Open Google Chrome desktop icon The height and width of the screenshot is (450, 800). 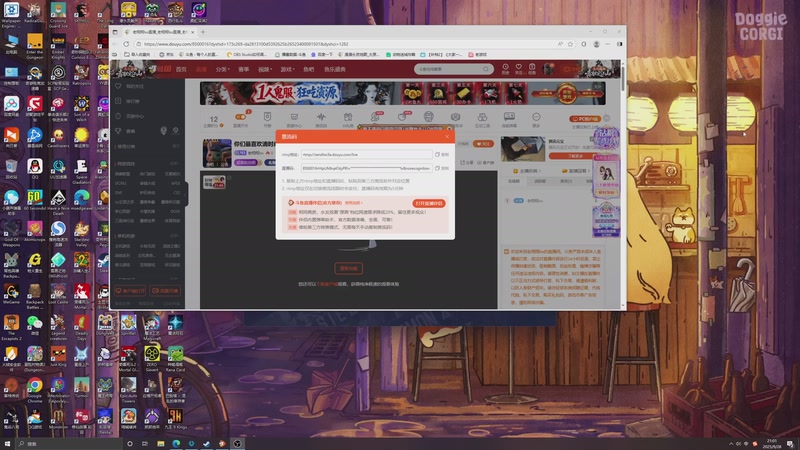pyautogui.click(x=35, y=389)
